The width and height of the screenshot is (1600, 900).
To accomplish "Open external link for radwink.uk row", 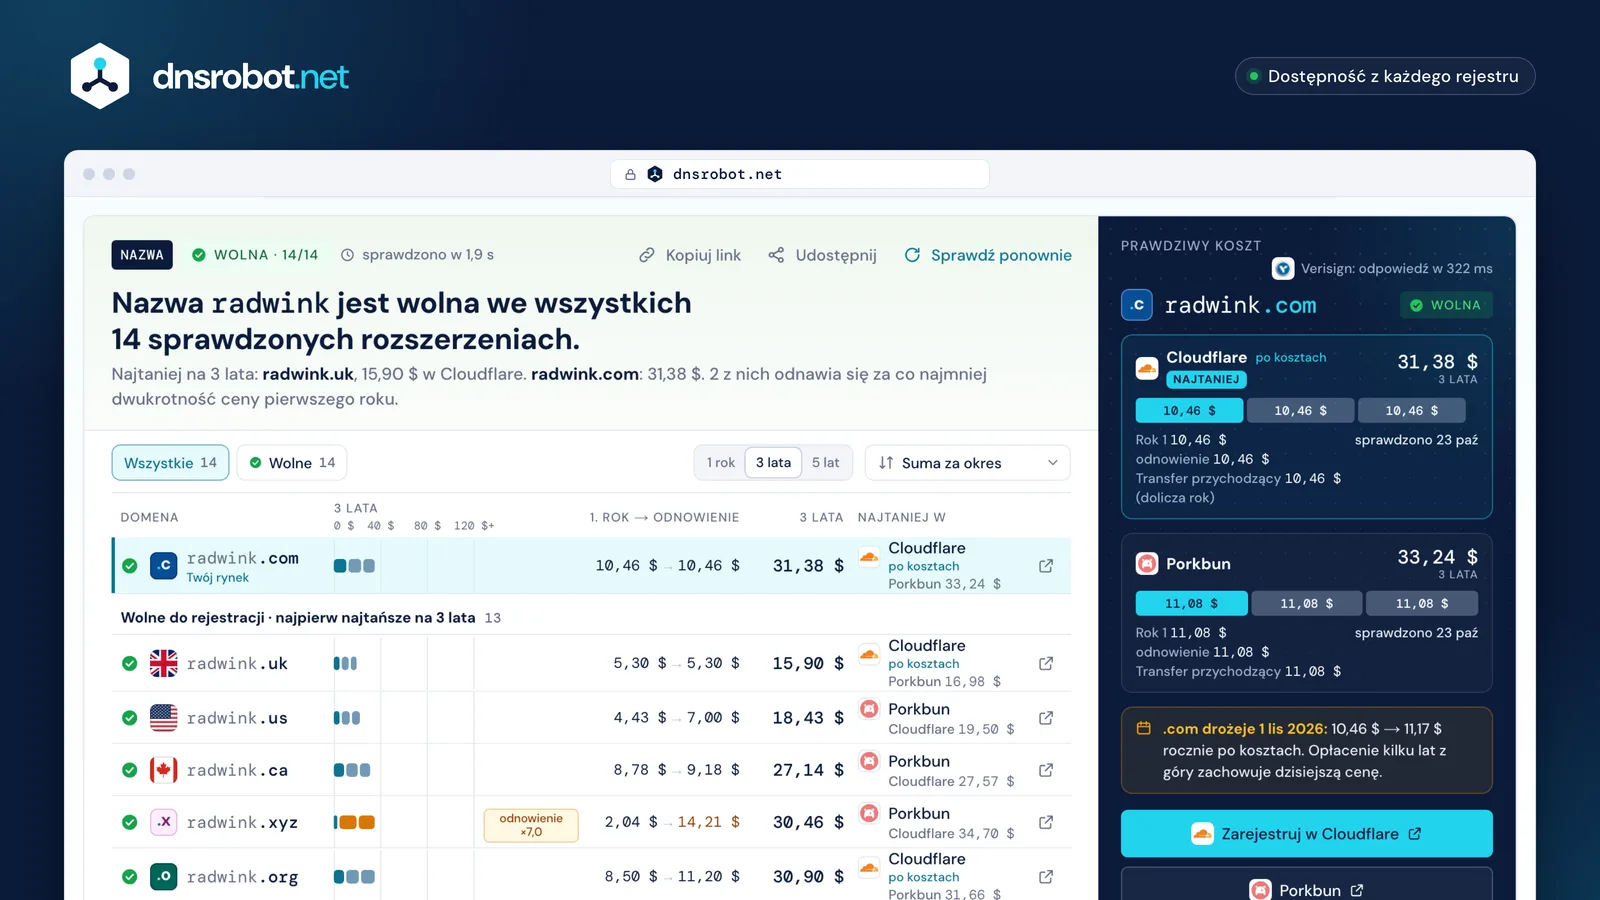I will (x=1046, y=664).
